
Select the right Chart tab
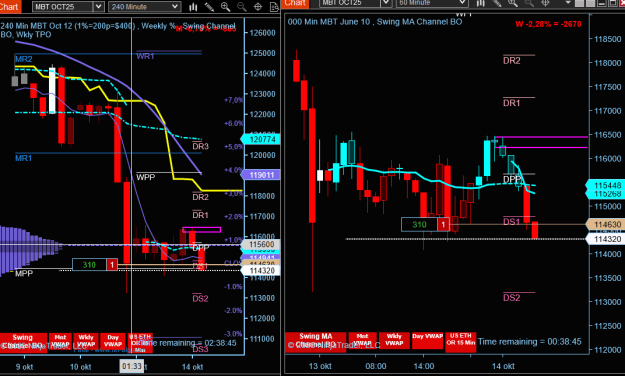tap(295, 3)
